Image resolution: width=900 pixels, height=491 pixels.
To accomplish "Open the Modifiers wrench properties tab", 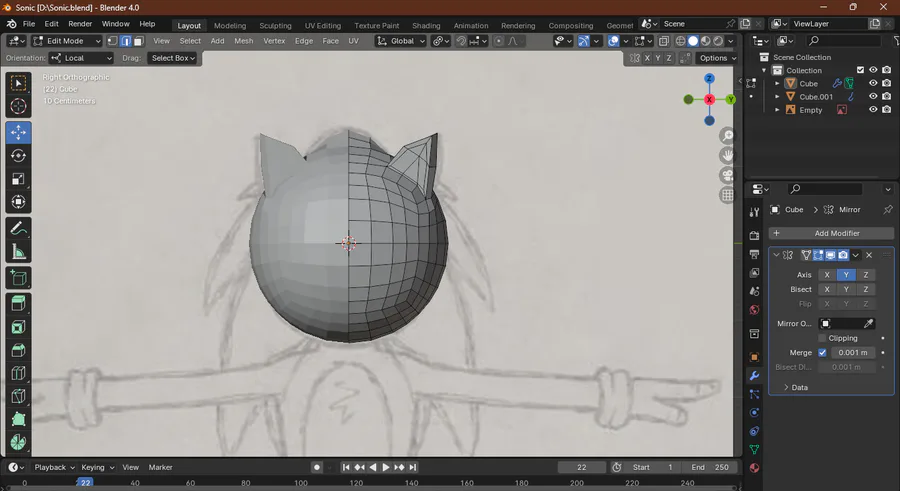I will (x=754, y=376).
